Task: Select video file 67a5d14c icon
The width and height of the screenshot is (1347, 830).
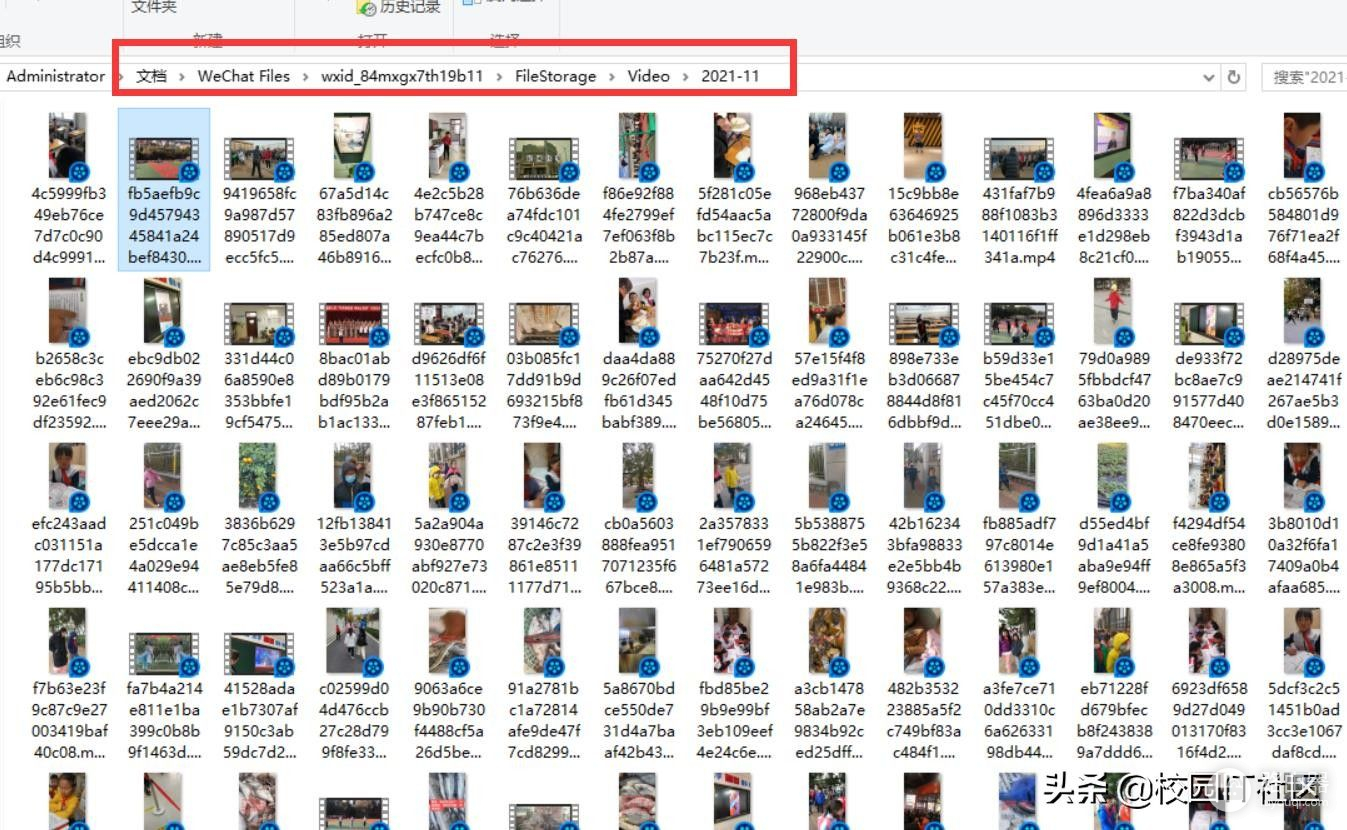Action: coord(354,146)
